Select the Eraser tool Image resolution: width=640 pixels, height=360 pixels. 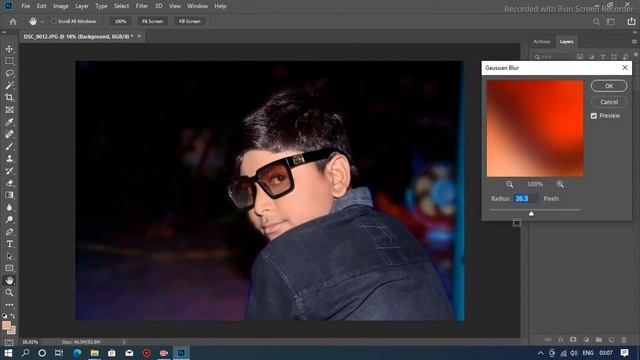point(9,183)
